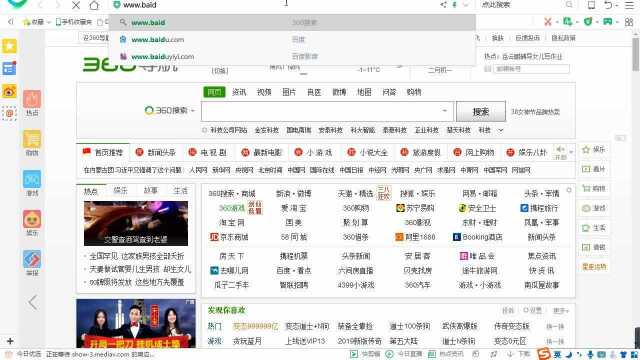This screenshot has height=360, width=640.
Task: Expand more hot keywords with the chevron
Action: click(501, 130)
